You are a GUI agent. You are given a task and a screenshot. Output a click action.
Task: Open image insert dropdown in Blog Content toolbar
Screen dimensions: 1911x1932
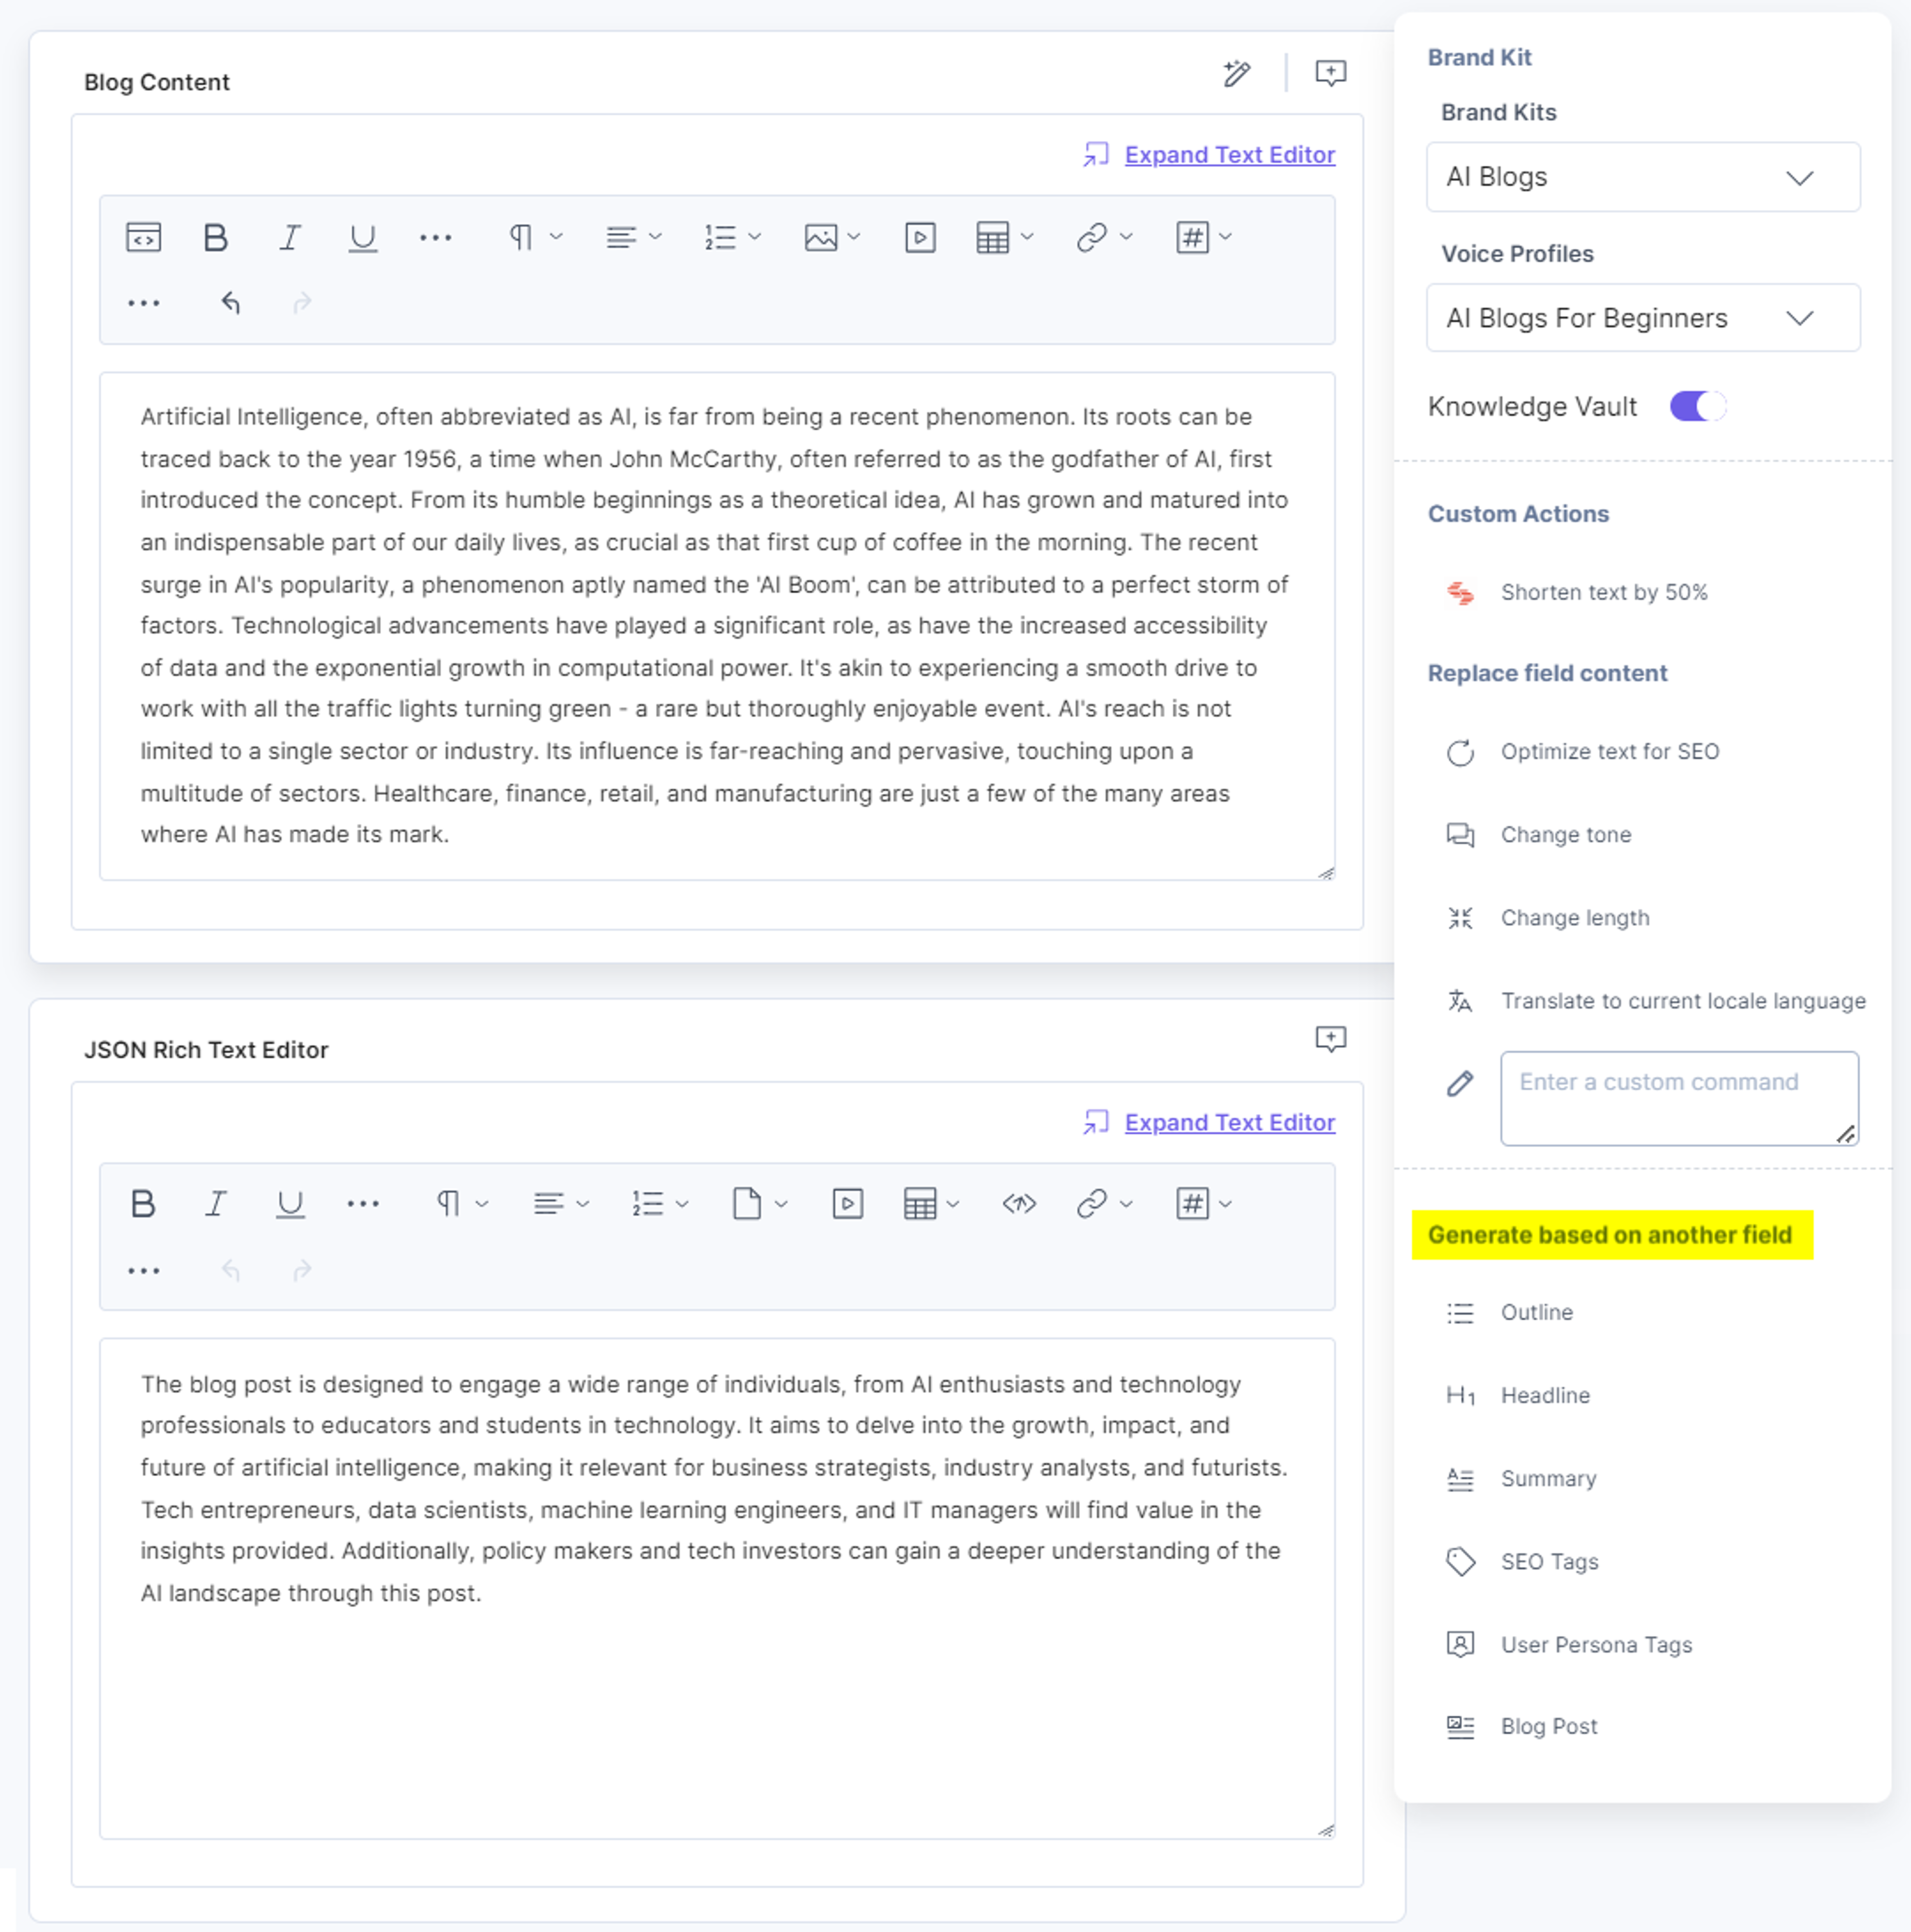(832, 238)
